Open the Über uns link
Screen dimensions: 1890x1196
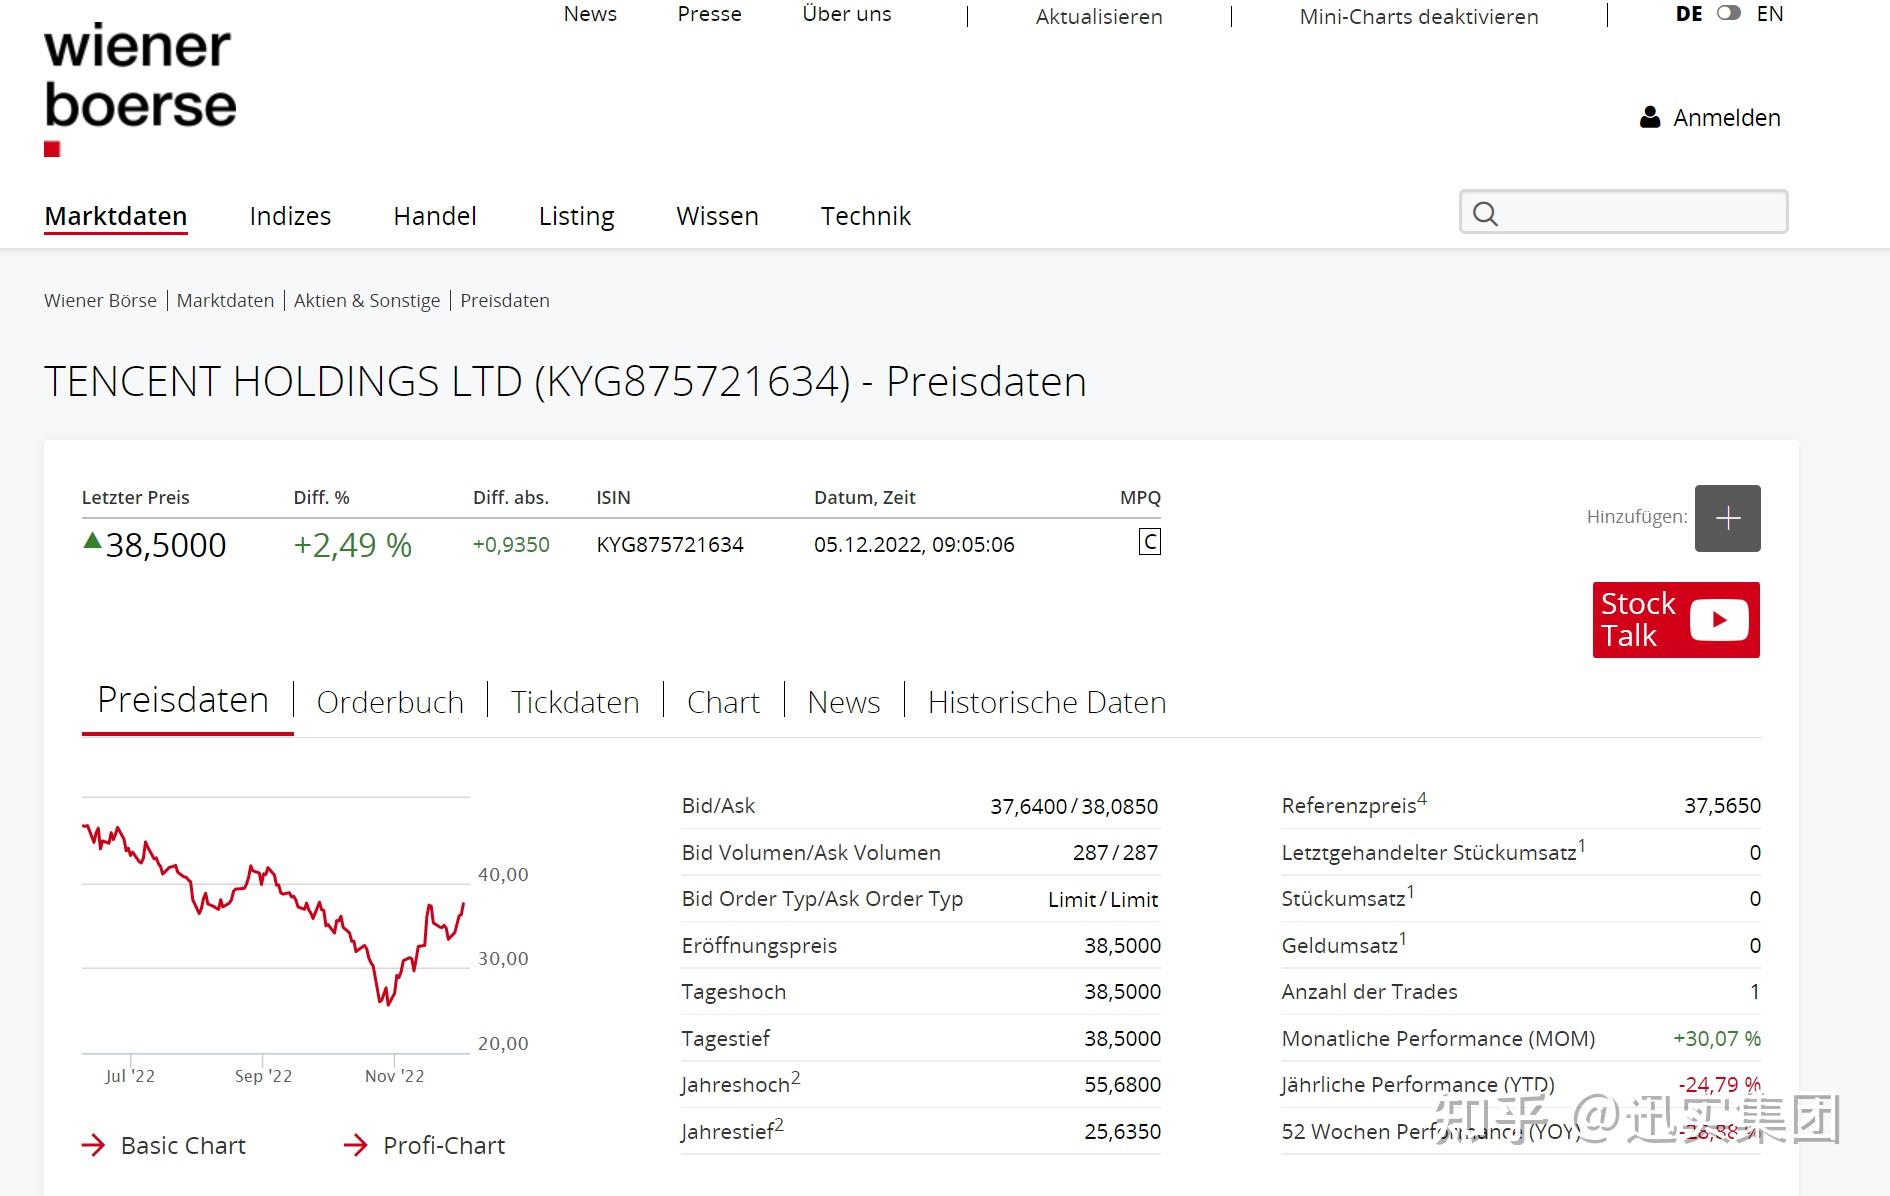click(847, 14)
